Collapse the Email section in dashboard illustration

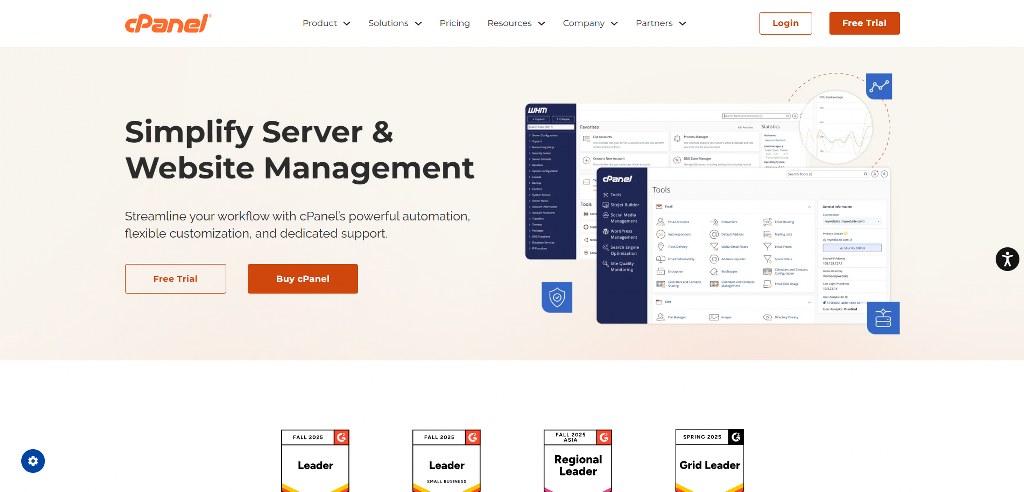(810, 206)
